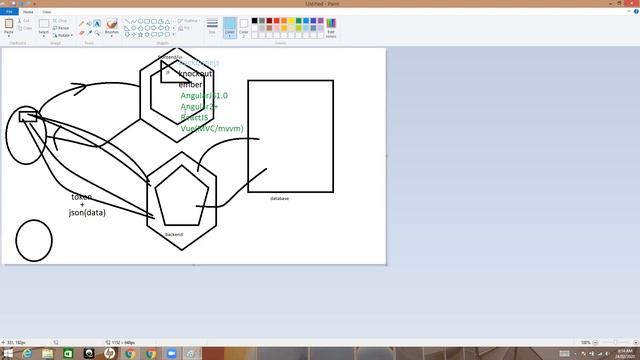Screen dimensions: 640x360
Task: Show hidden icons in system tray
Action: [575, 353]
